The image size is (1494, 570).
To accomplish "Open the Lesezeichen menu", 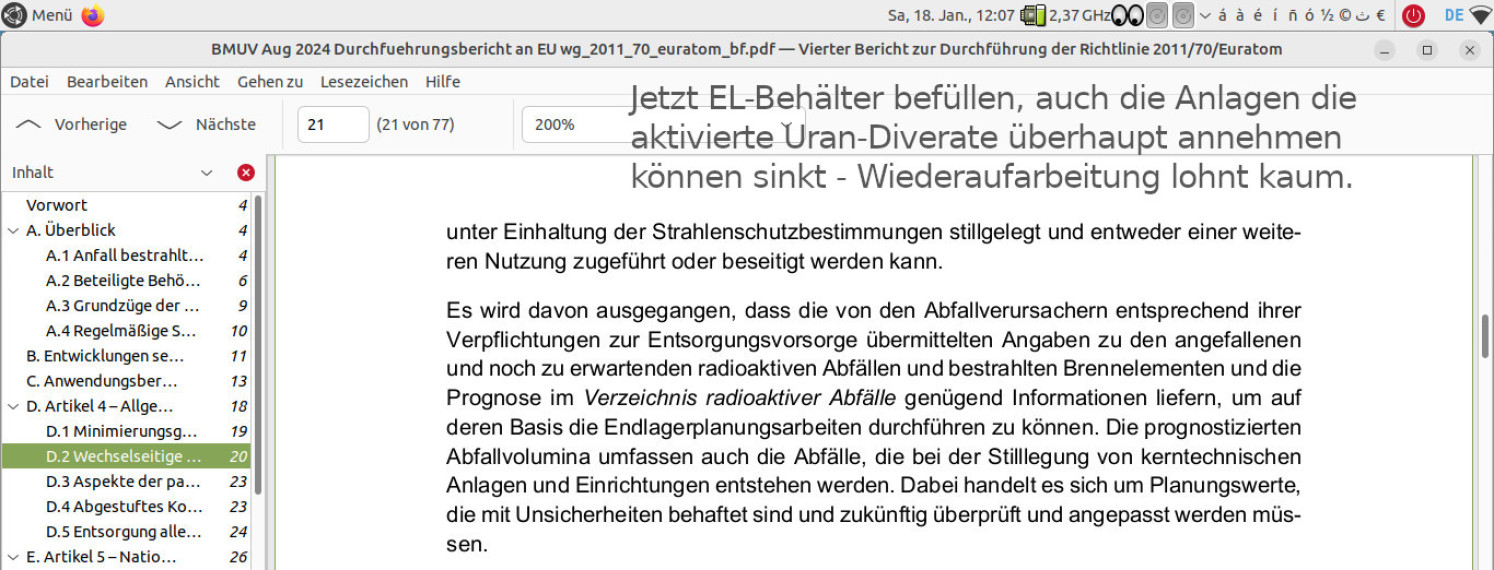I will click(x=363, y=82).
